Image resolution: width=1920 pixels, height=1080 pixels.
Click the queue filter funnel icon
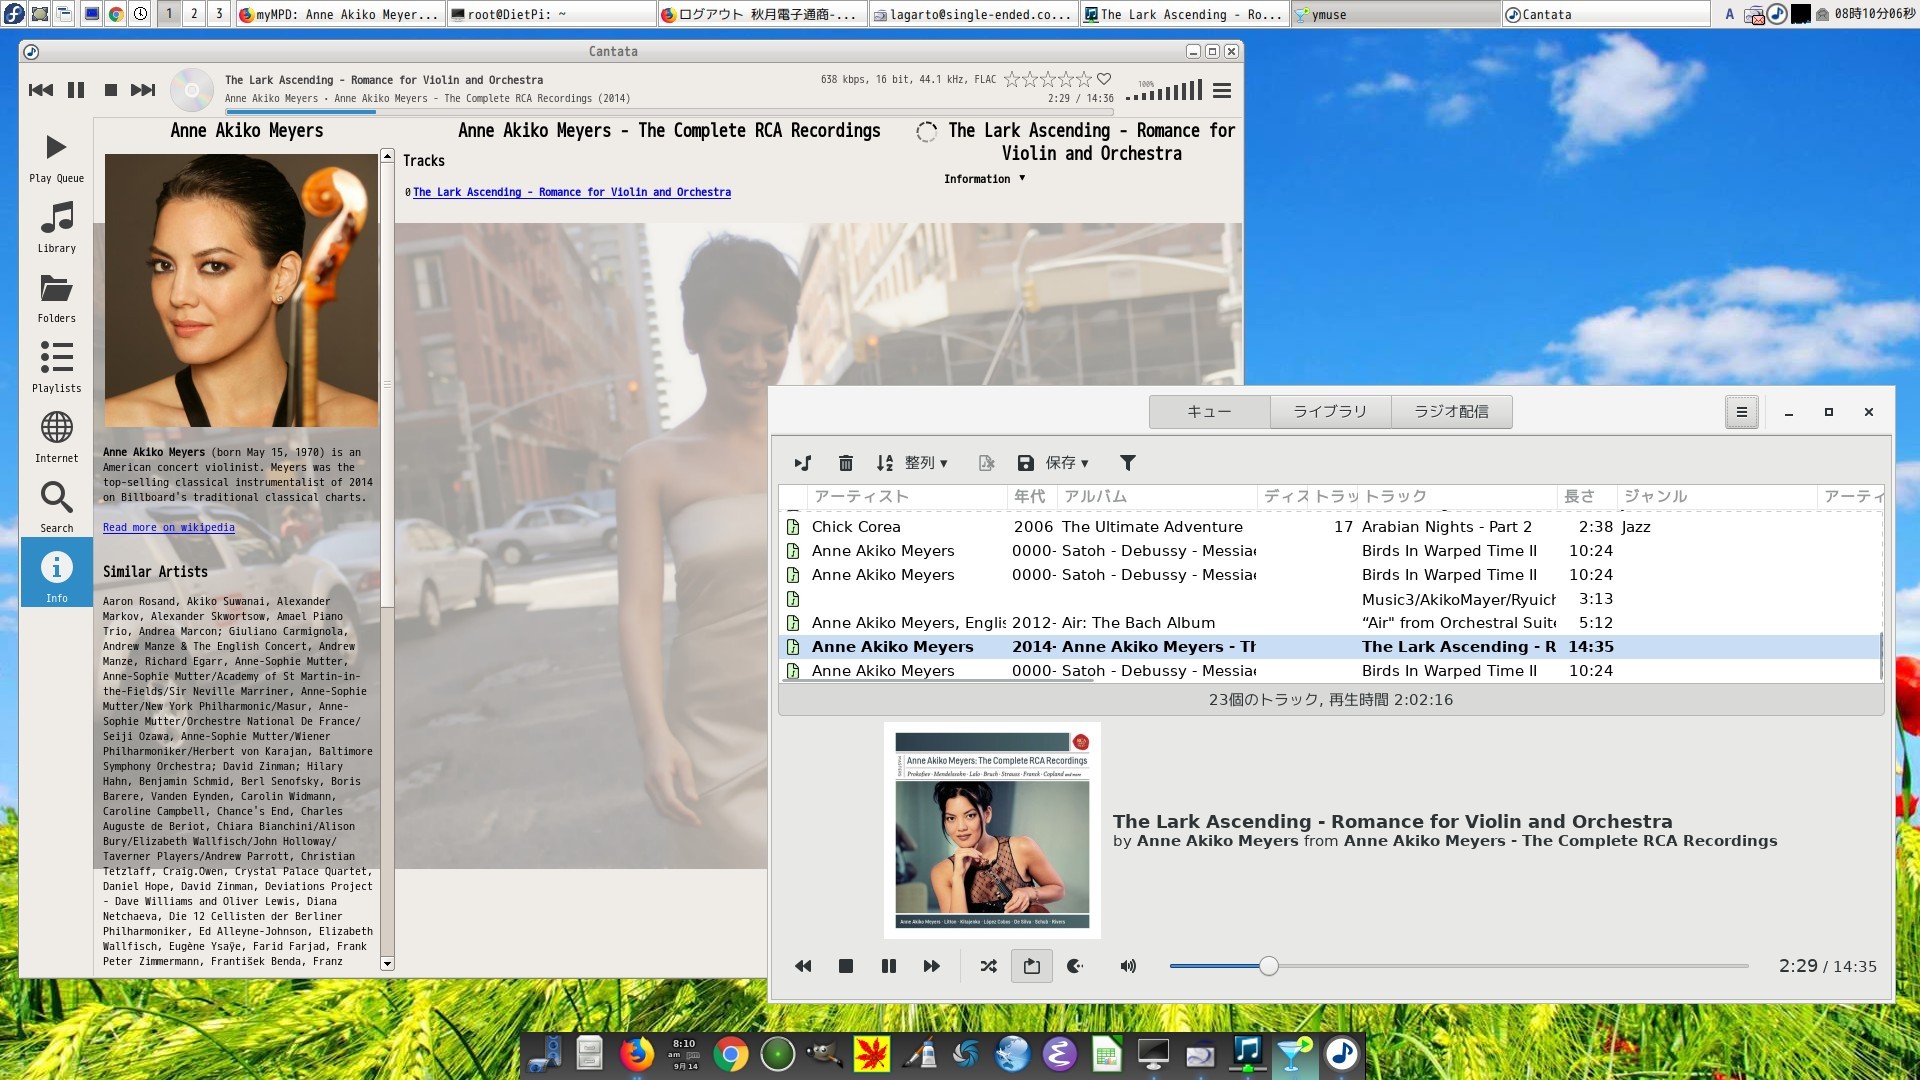click(1127, 463)
